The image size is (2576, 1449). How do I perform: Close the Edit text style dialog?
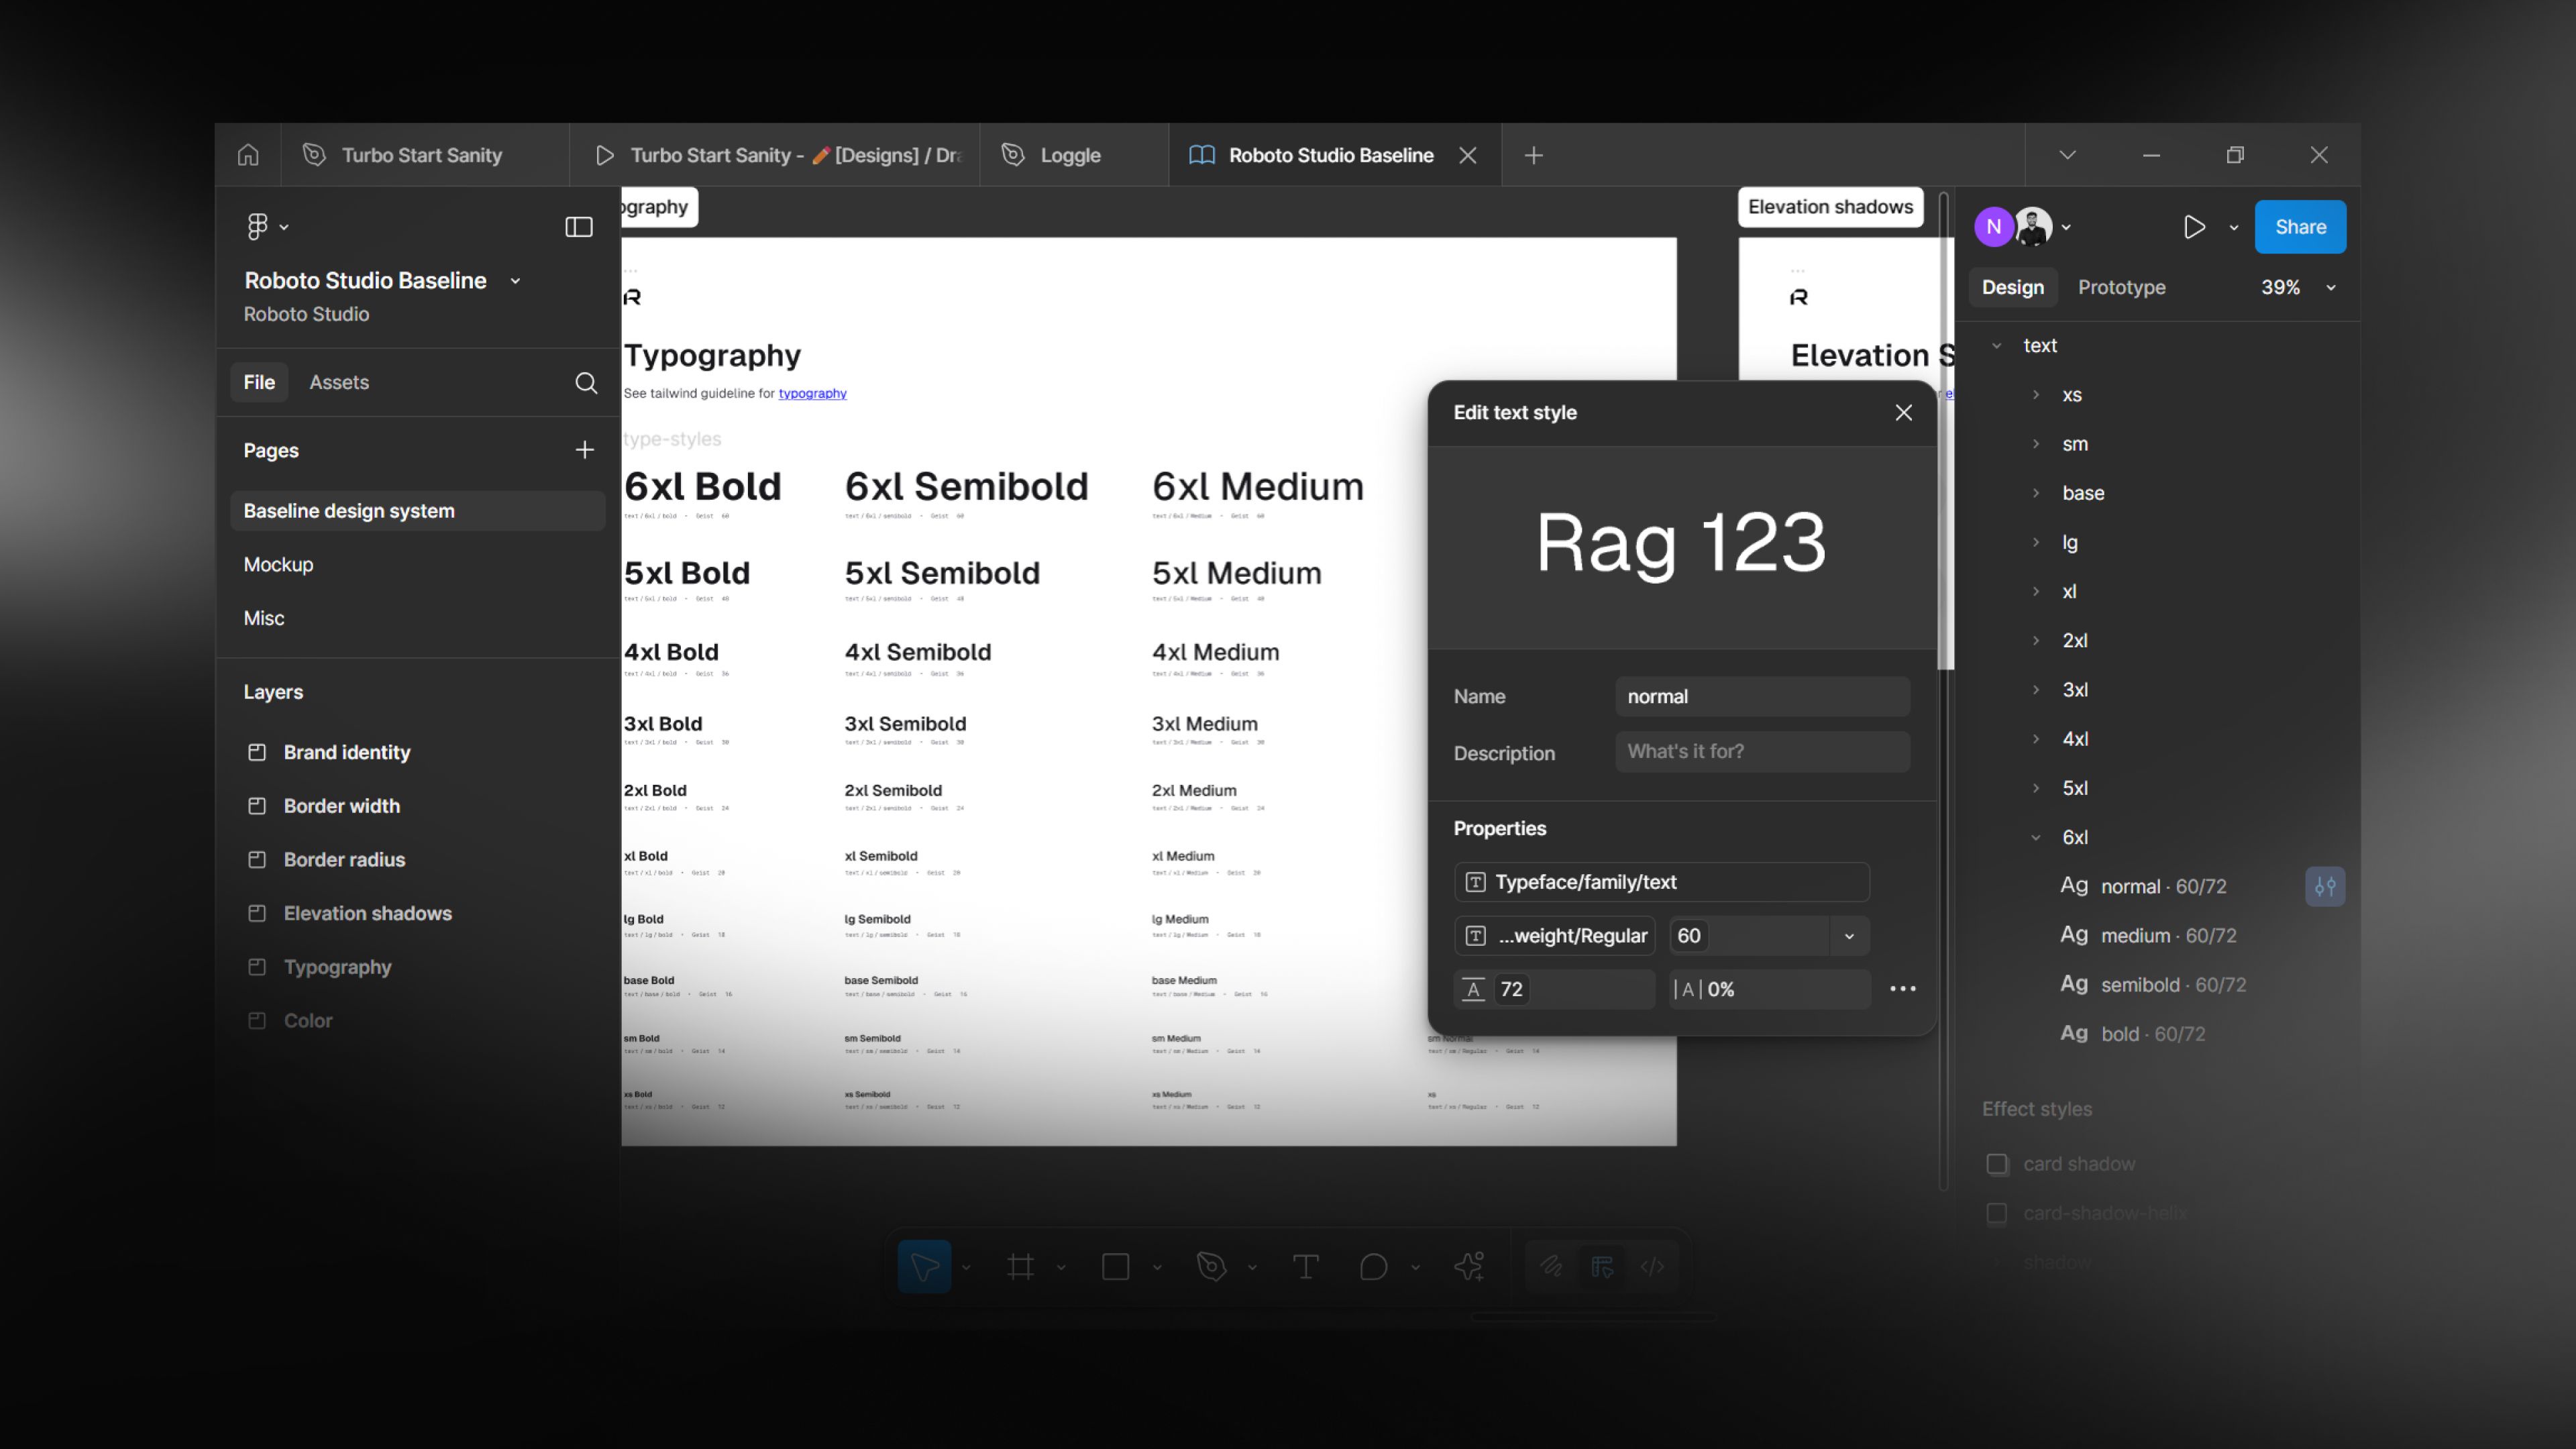point(1903,413)
